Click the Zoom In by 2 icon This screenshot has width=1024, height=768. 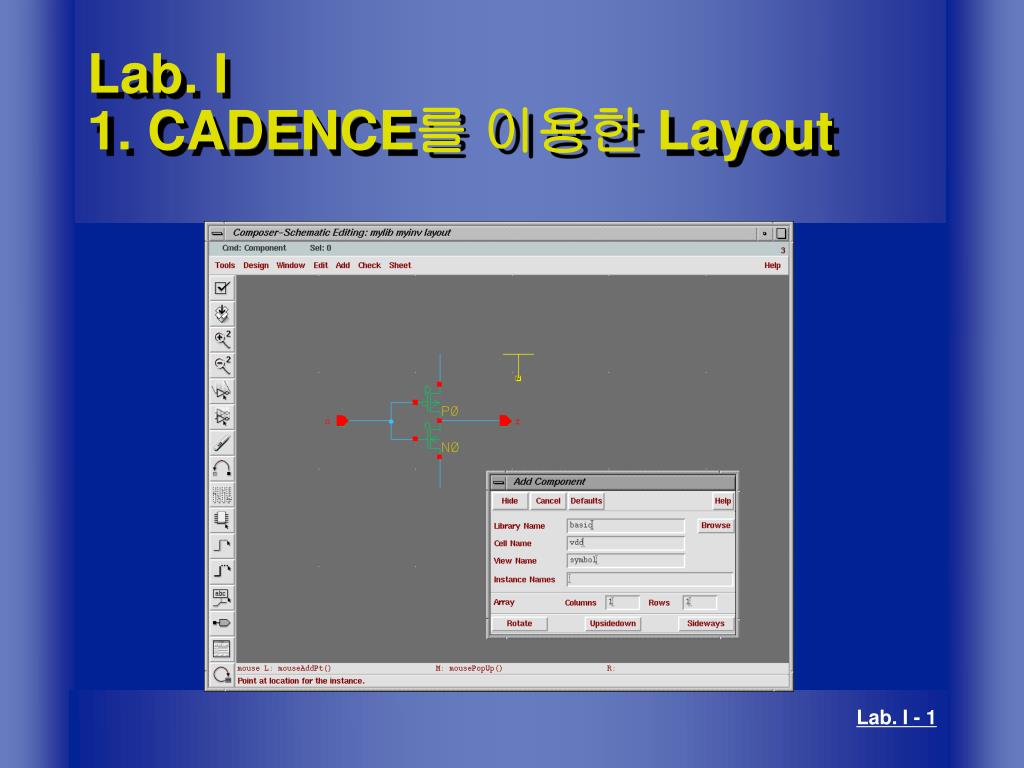coord(222,340)
